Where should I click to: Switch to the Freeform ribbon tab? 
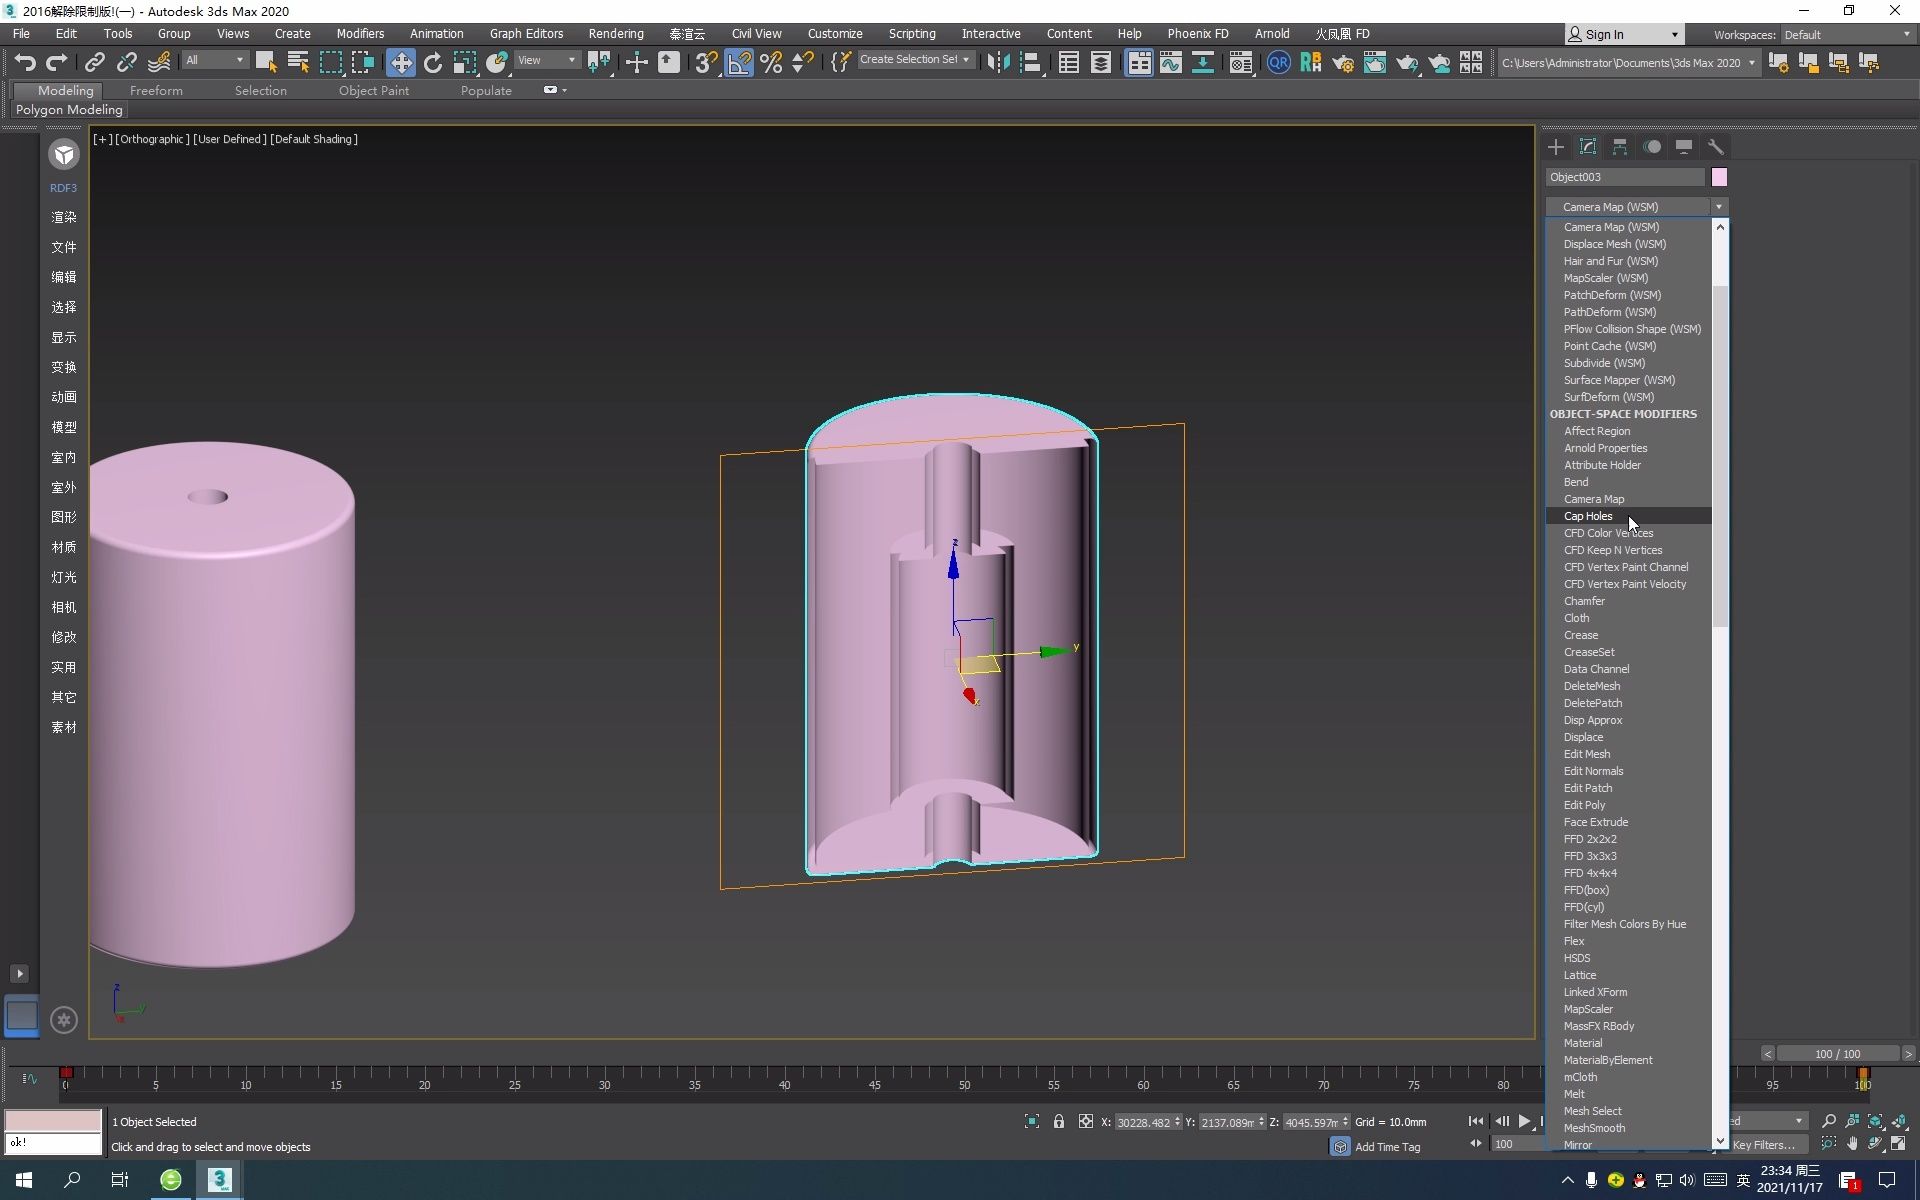coord(156,90)
